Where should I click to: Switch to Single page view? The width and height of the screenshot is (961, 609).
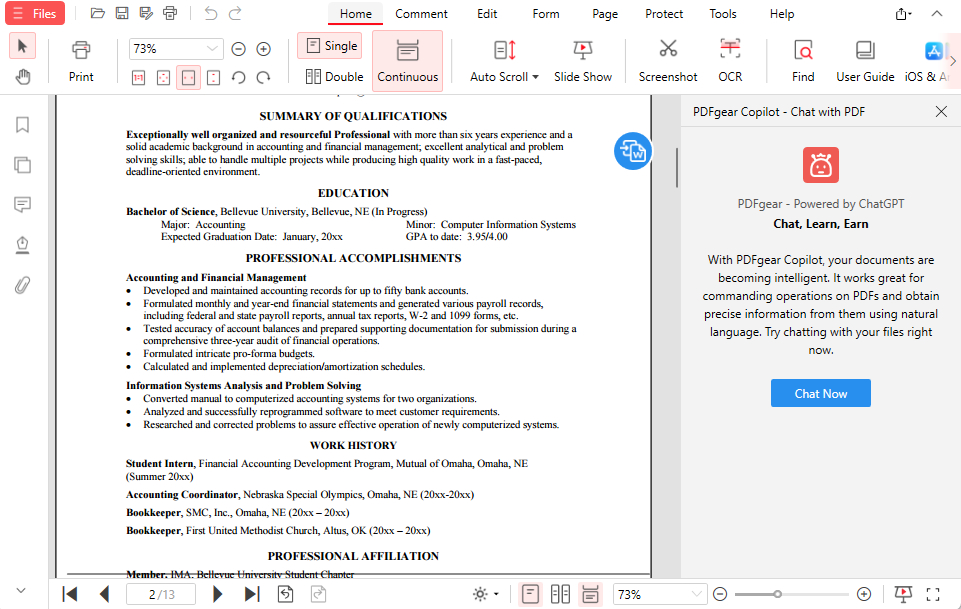point(329,45)
